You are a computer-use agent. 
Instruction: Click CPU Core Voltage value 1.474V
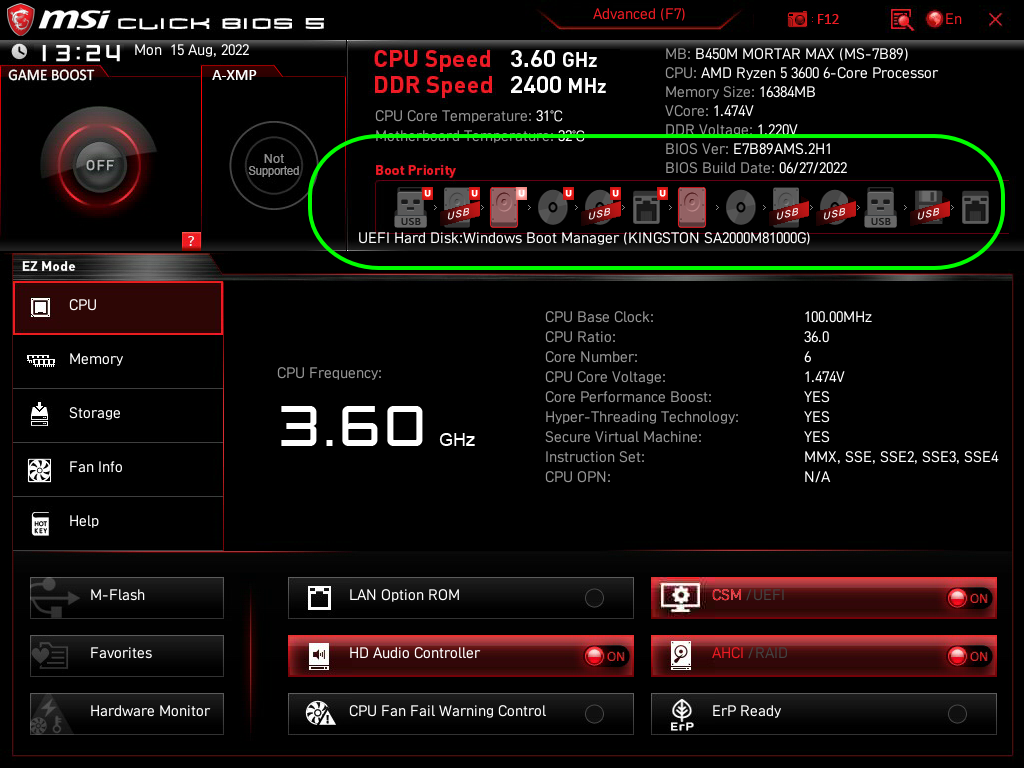point(824,377)
